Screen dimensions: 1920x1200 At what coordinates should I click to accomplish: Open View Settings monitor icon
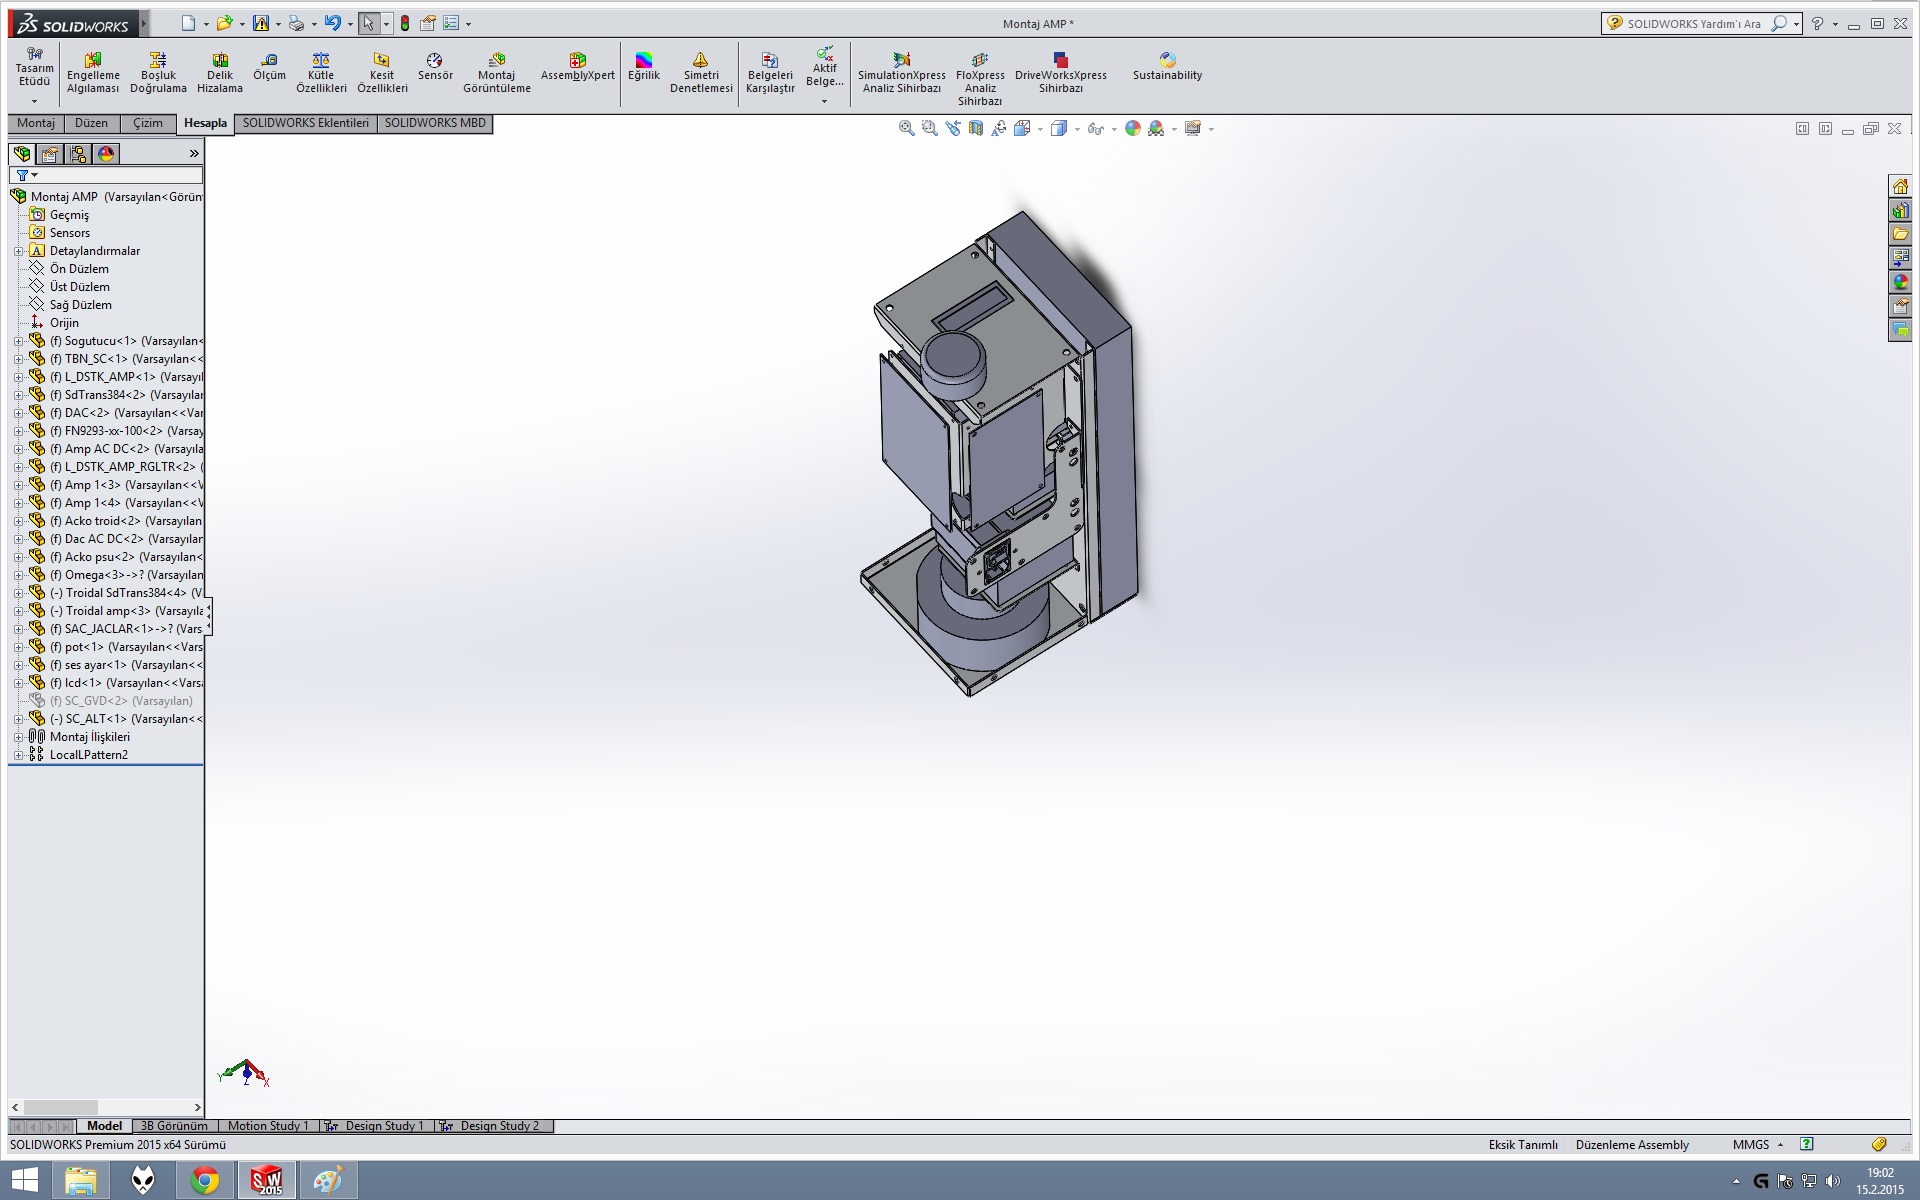[1193, 128]
